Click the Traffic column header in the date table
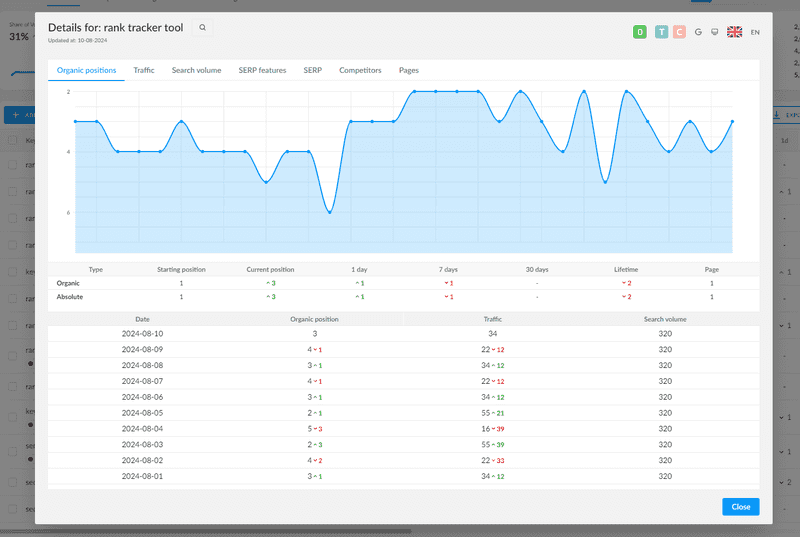800x537 pixels. pos(492,319)
